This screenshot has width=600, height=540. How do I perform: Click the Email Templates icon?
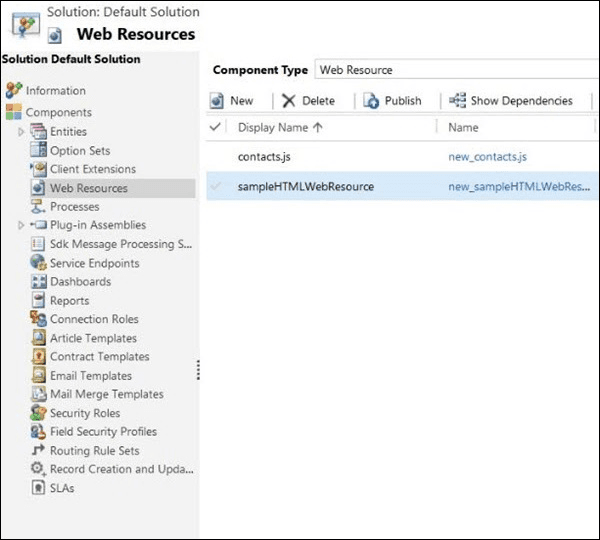(38, 376)
